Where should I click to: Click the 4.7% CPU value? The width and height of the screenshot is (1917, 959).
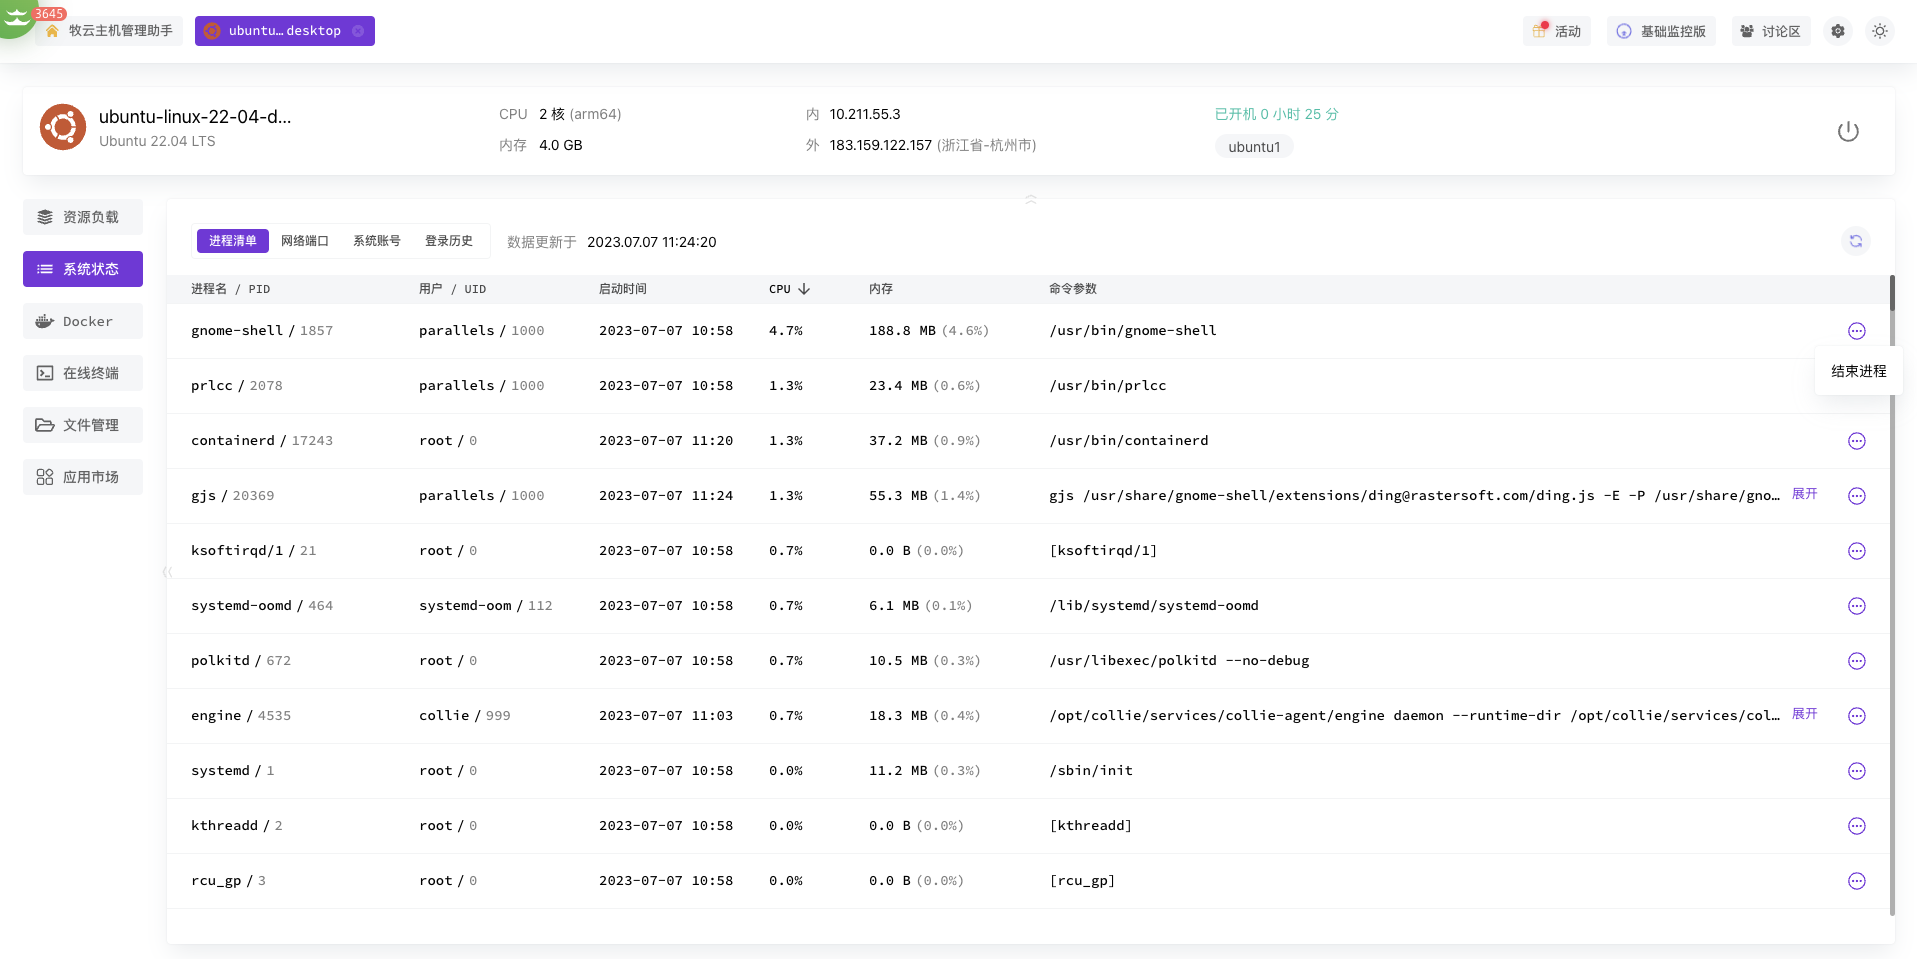pyautogui.click(x=786, y=331)
